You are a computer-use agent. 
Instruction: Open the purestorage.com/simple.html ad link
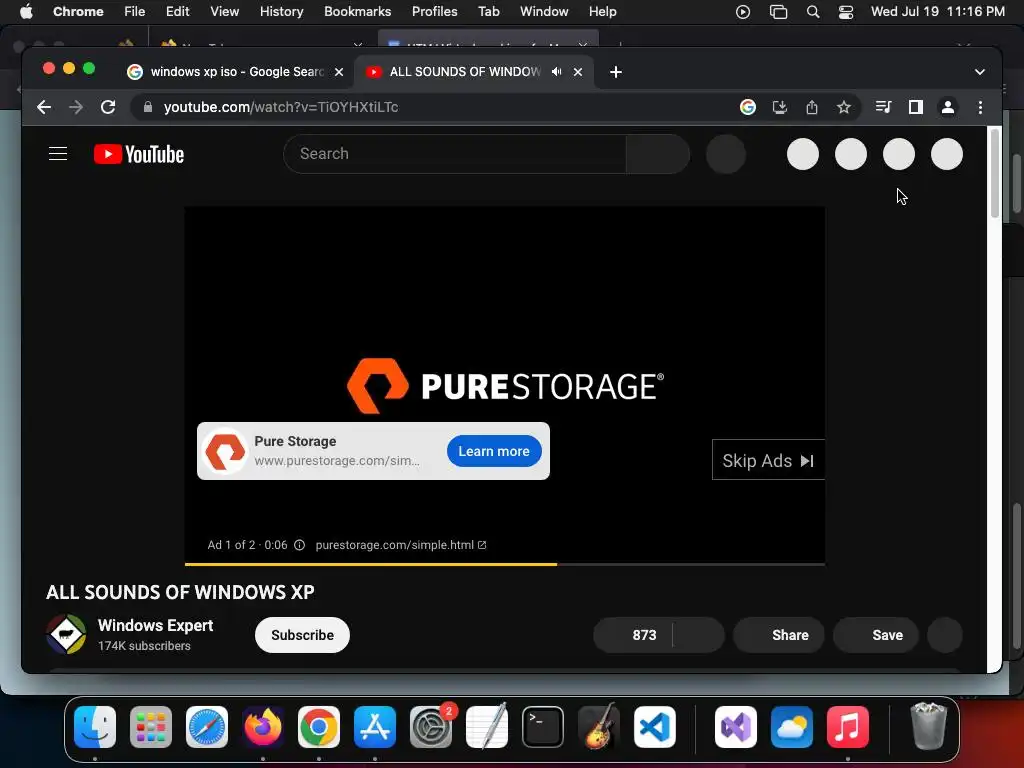[x=400, y=545]
